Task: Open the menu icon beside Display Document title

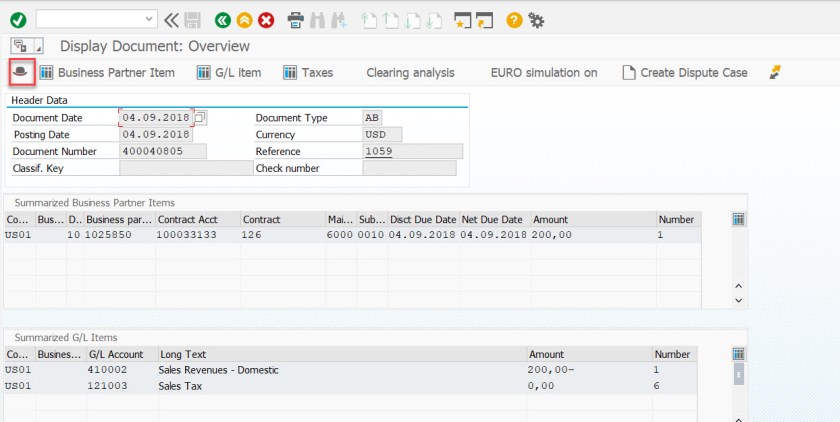Action: point(27,46)
